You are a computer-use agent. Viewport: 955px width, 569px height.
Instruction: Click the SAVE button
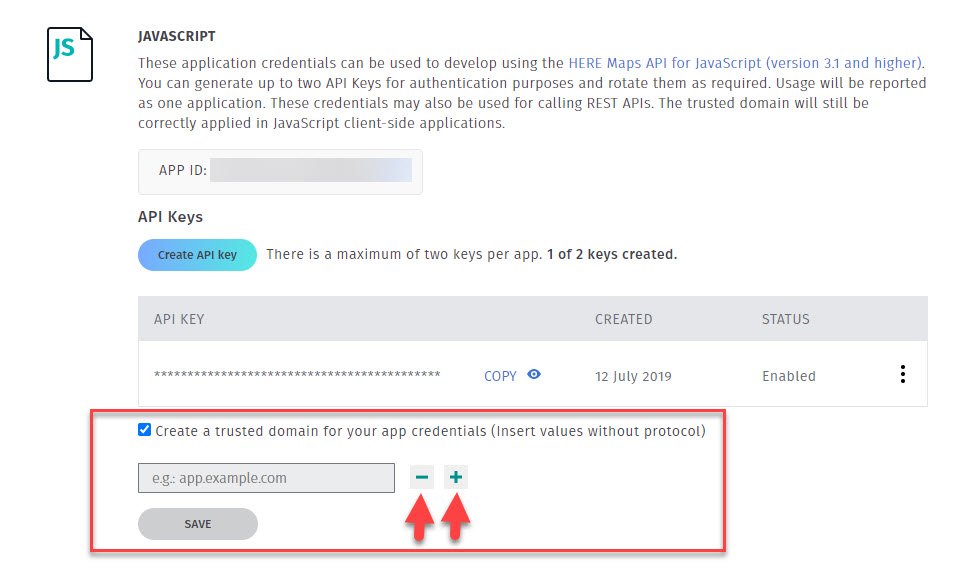coord(198,524)
